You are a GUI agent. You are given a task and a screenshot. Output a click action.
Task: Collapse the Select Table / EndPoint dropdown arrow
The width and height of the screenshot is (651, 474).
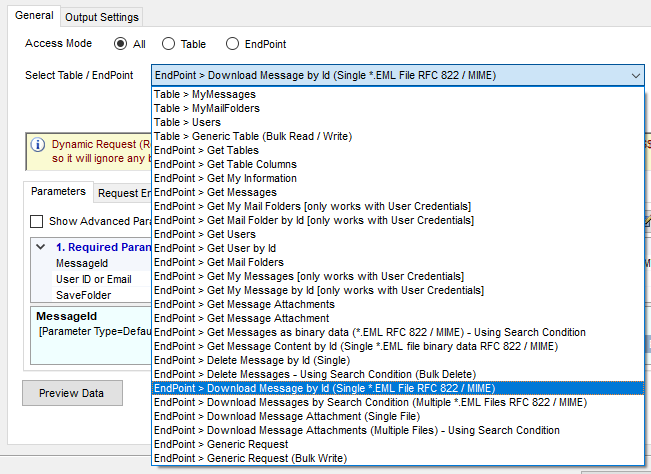637,75
